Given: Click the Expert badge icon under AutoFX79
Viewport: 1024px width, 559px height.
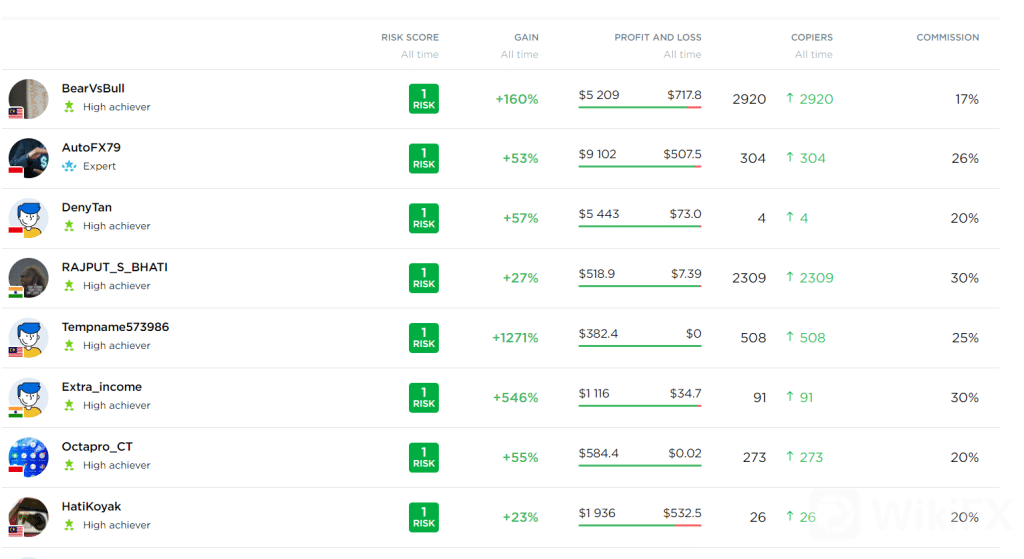Looking at the screenshot, I should coord(69,166).
